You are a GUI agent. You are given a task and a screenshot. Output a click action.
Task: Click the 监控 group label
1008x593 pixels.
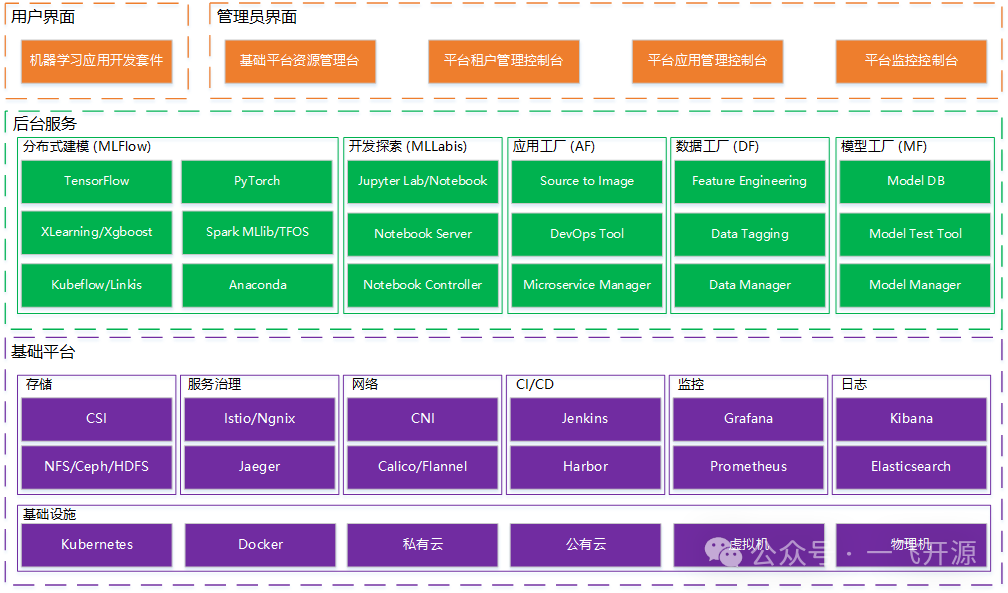[690, 385]
